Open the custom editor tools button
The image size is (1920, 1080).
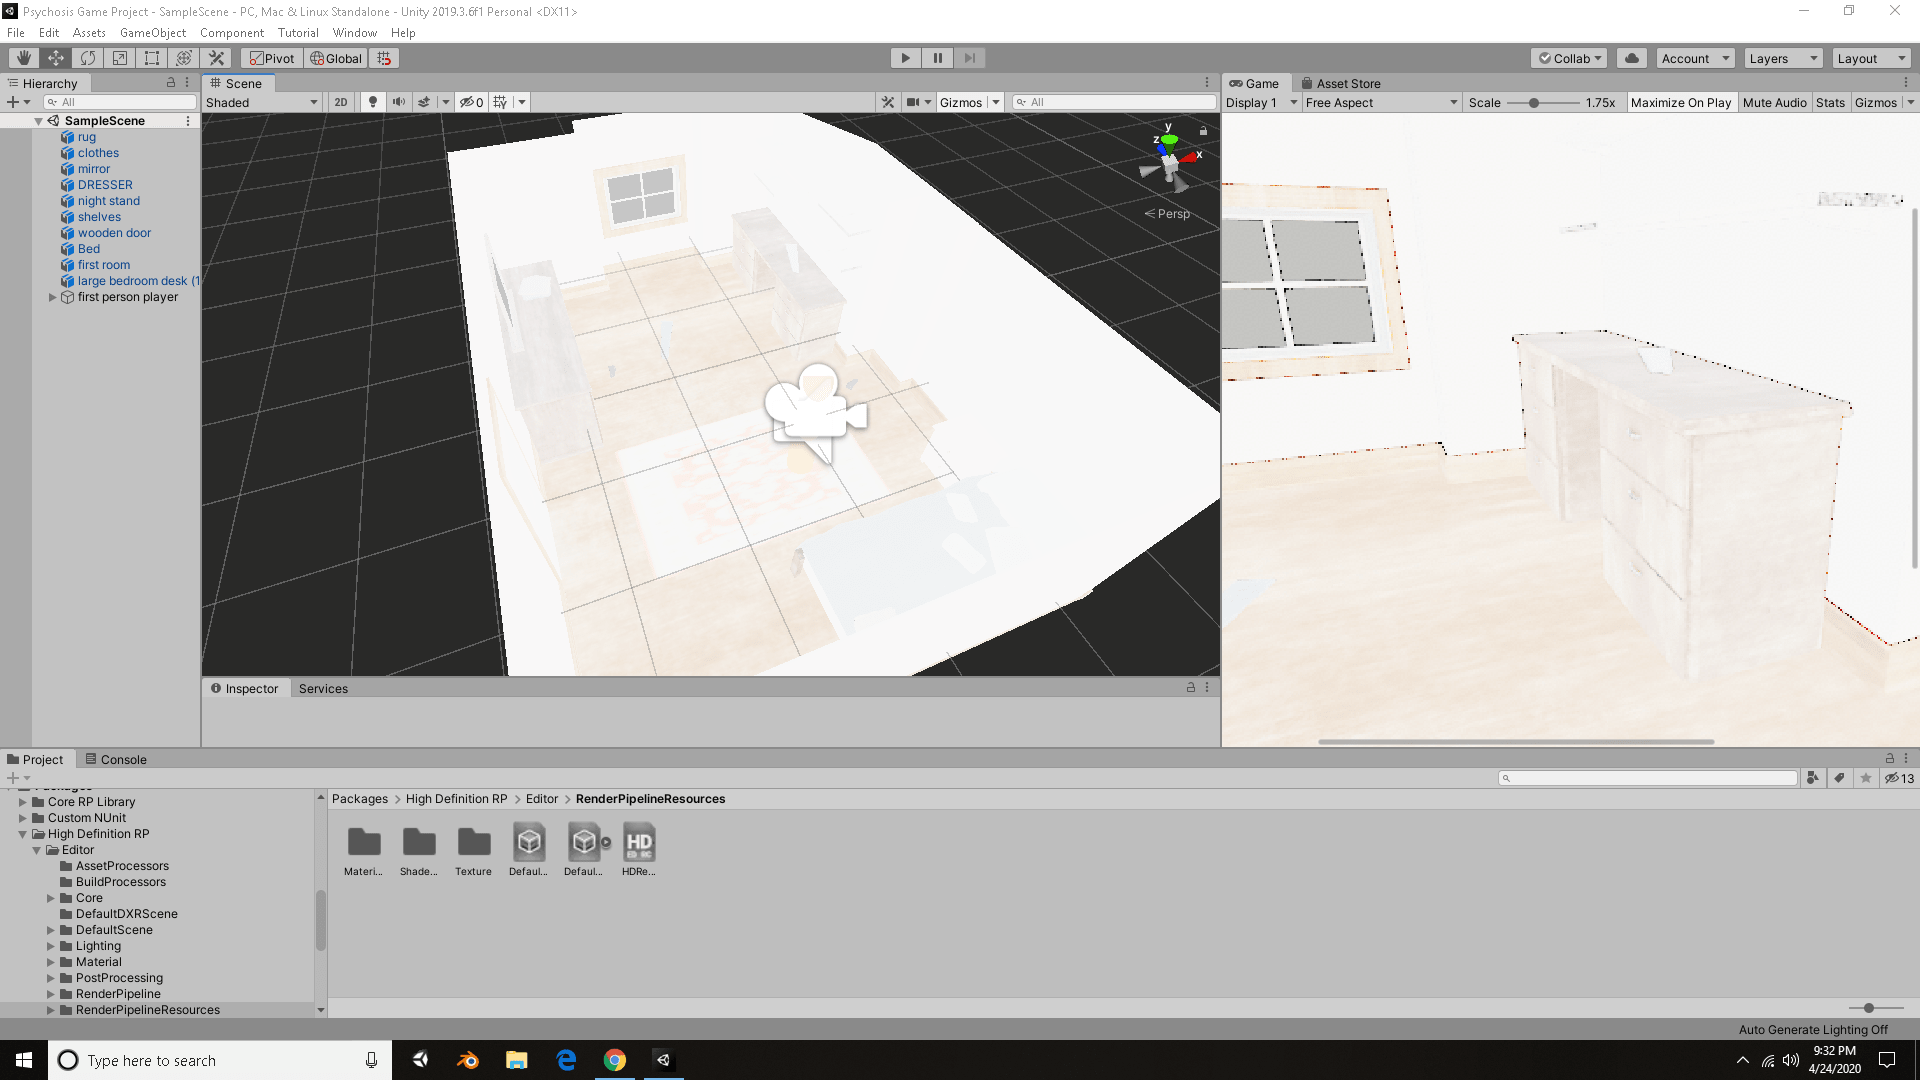click(x=216, y=58)
